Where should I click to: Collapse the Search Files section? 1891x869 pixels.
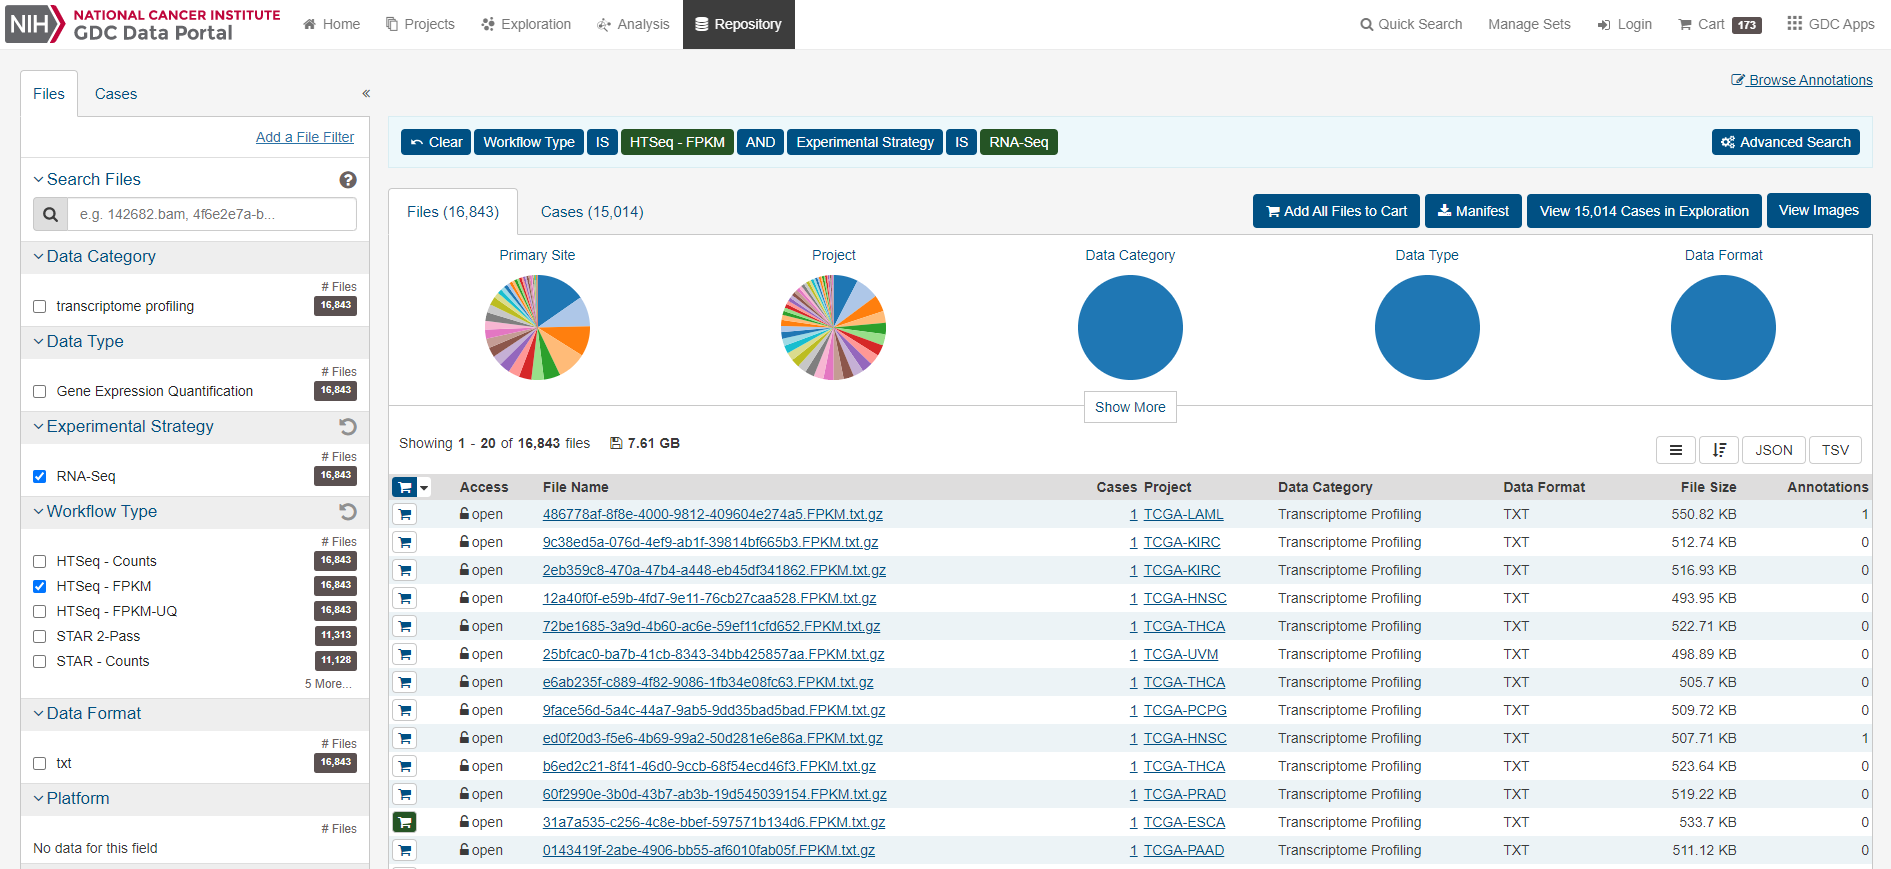click(87, 180)
